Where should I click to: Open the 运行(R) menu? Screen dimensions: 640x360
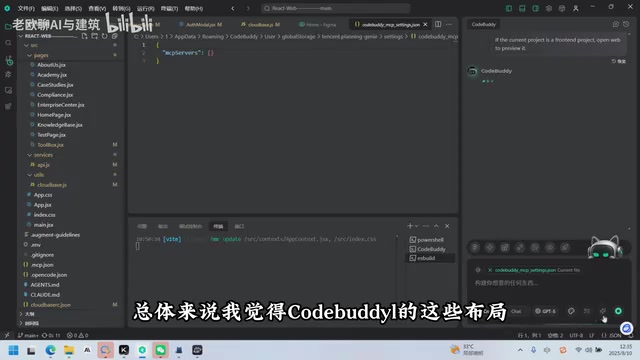(x=145, y=8)
